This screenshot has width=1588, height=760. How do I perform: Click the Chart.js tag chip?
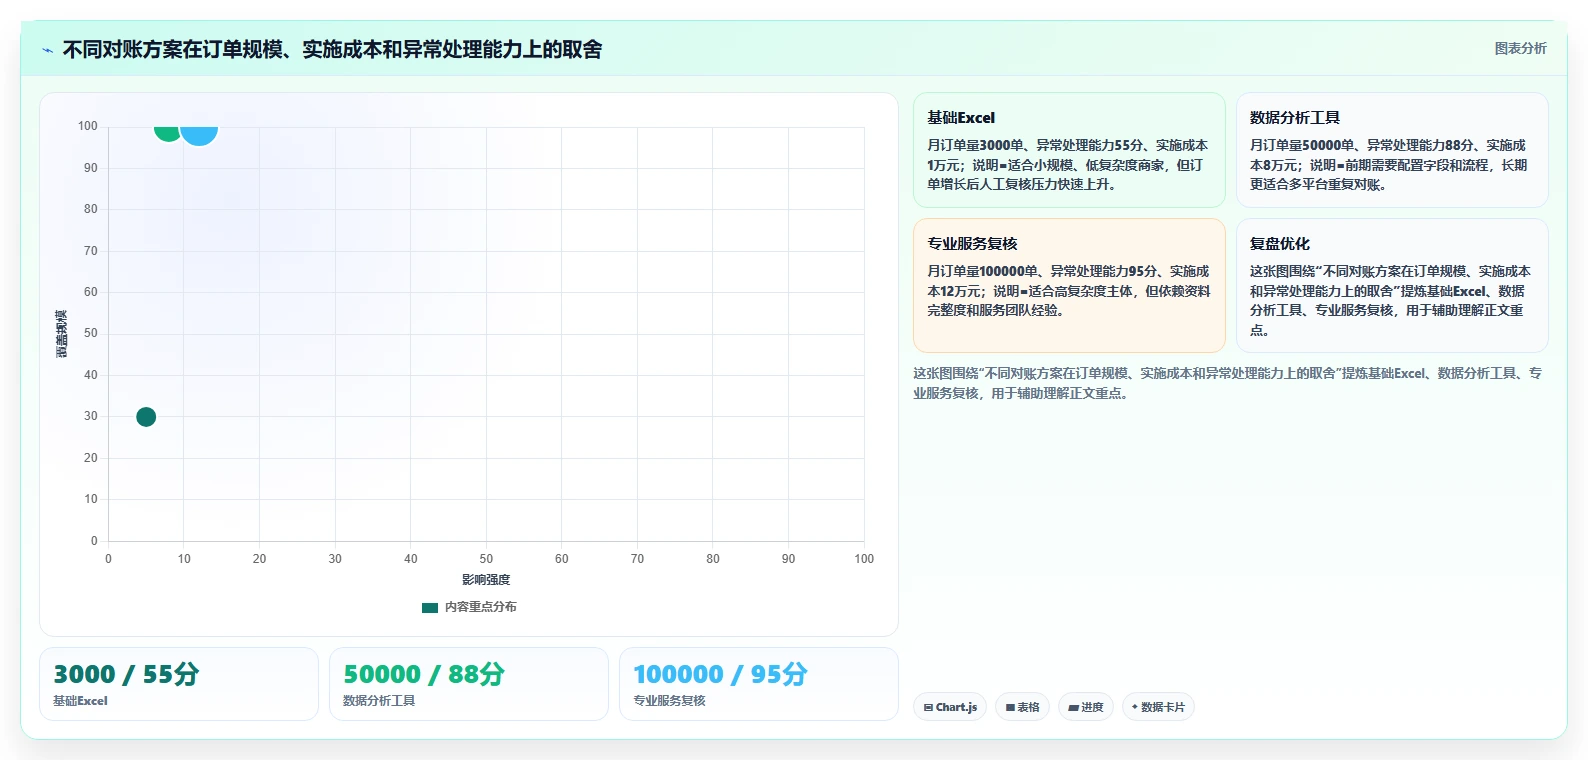pyautogui.click(x=950, y=707)
